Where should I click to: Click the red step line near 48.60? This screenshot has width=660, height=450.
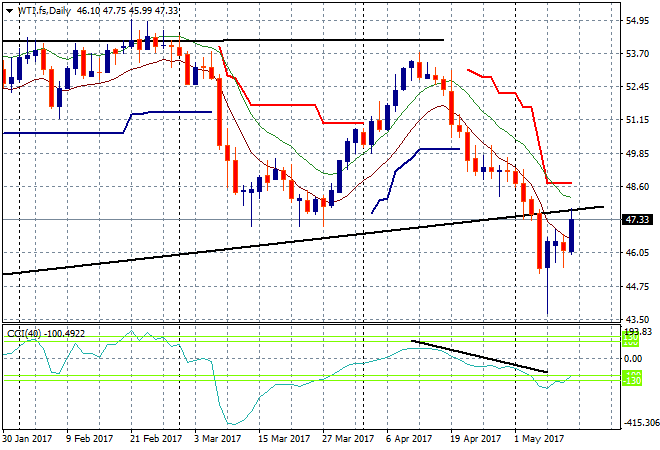click(558, 183)
